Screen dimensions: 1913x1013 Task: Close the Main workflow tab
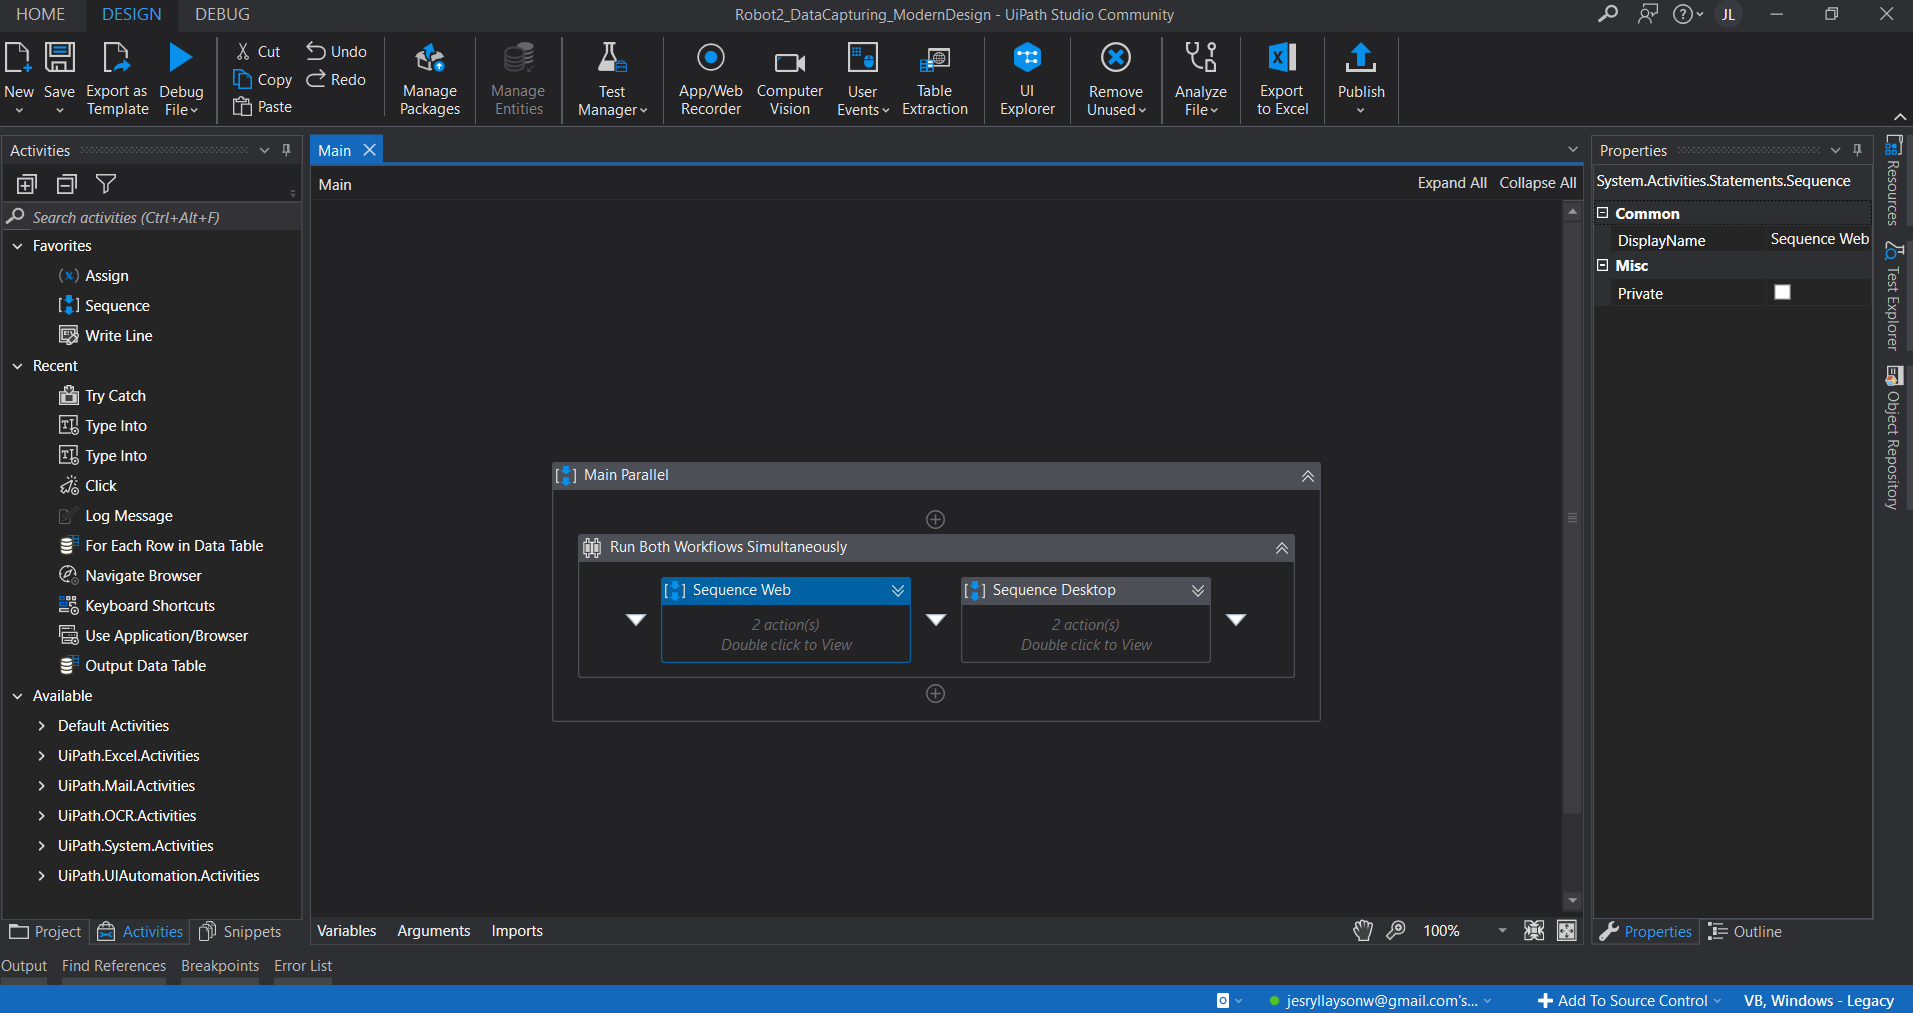click(369, 150)
